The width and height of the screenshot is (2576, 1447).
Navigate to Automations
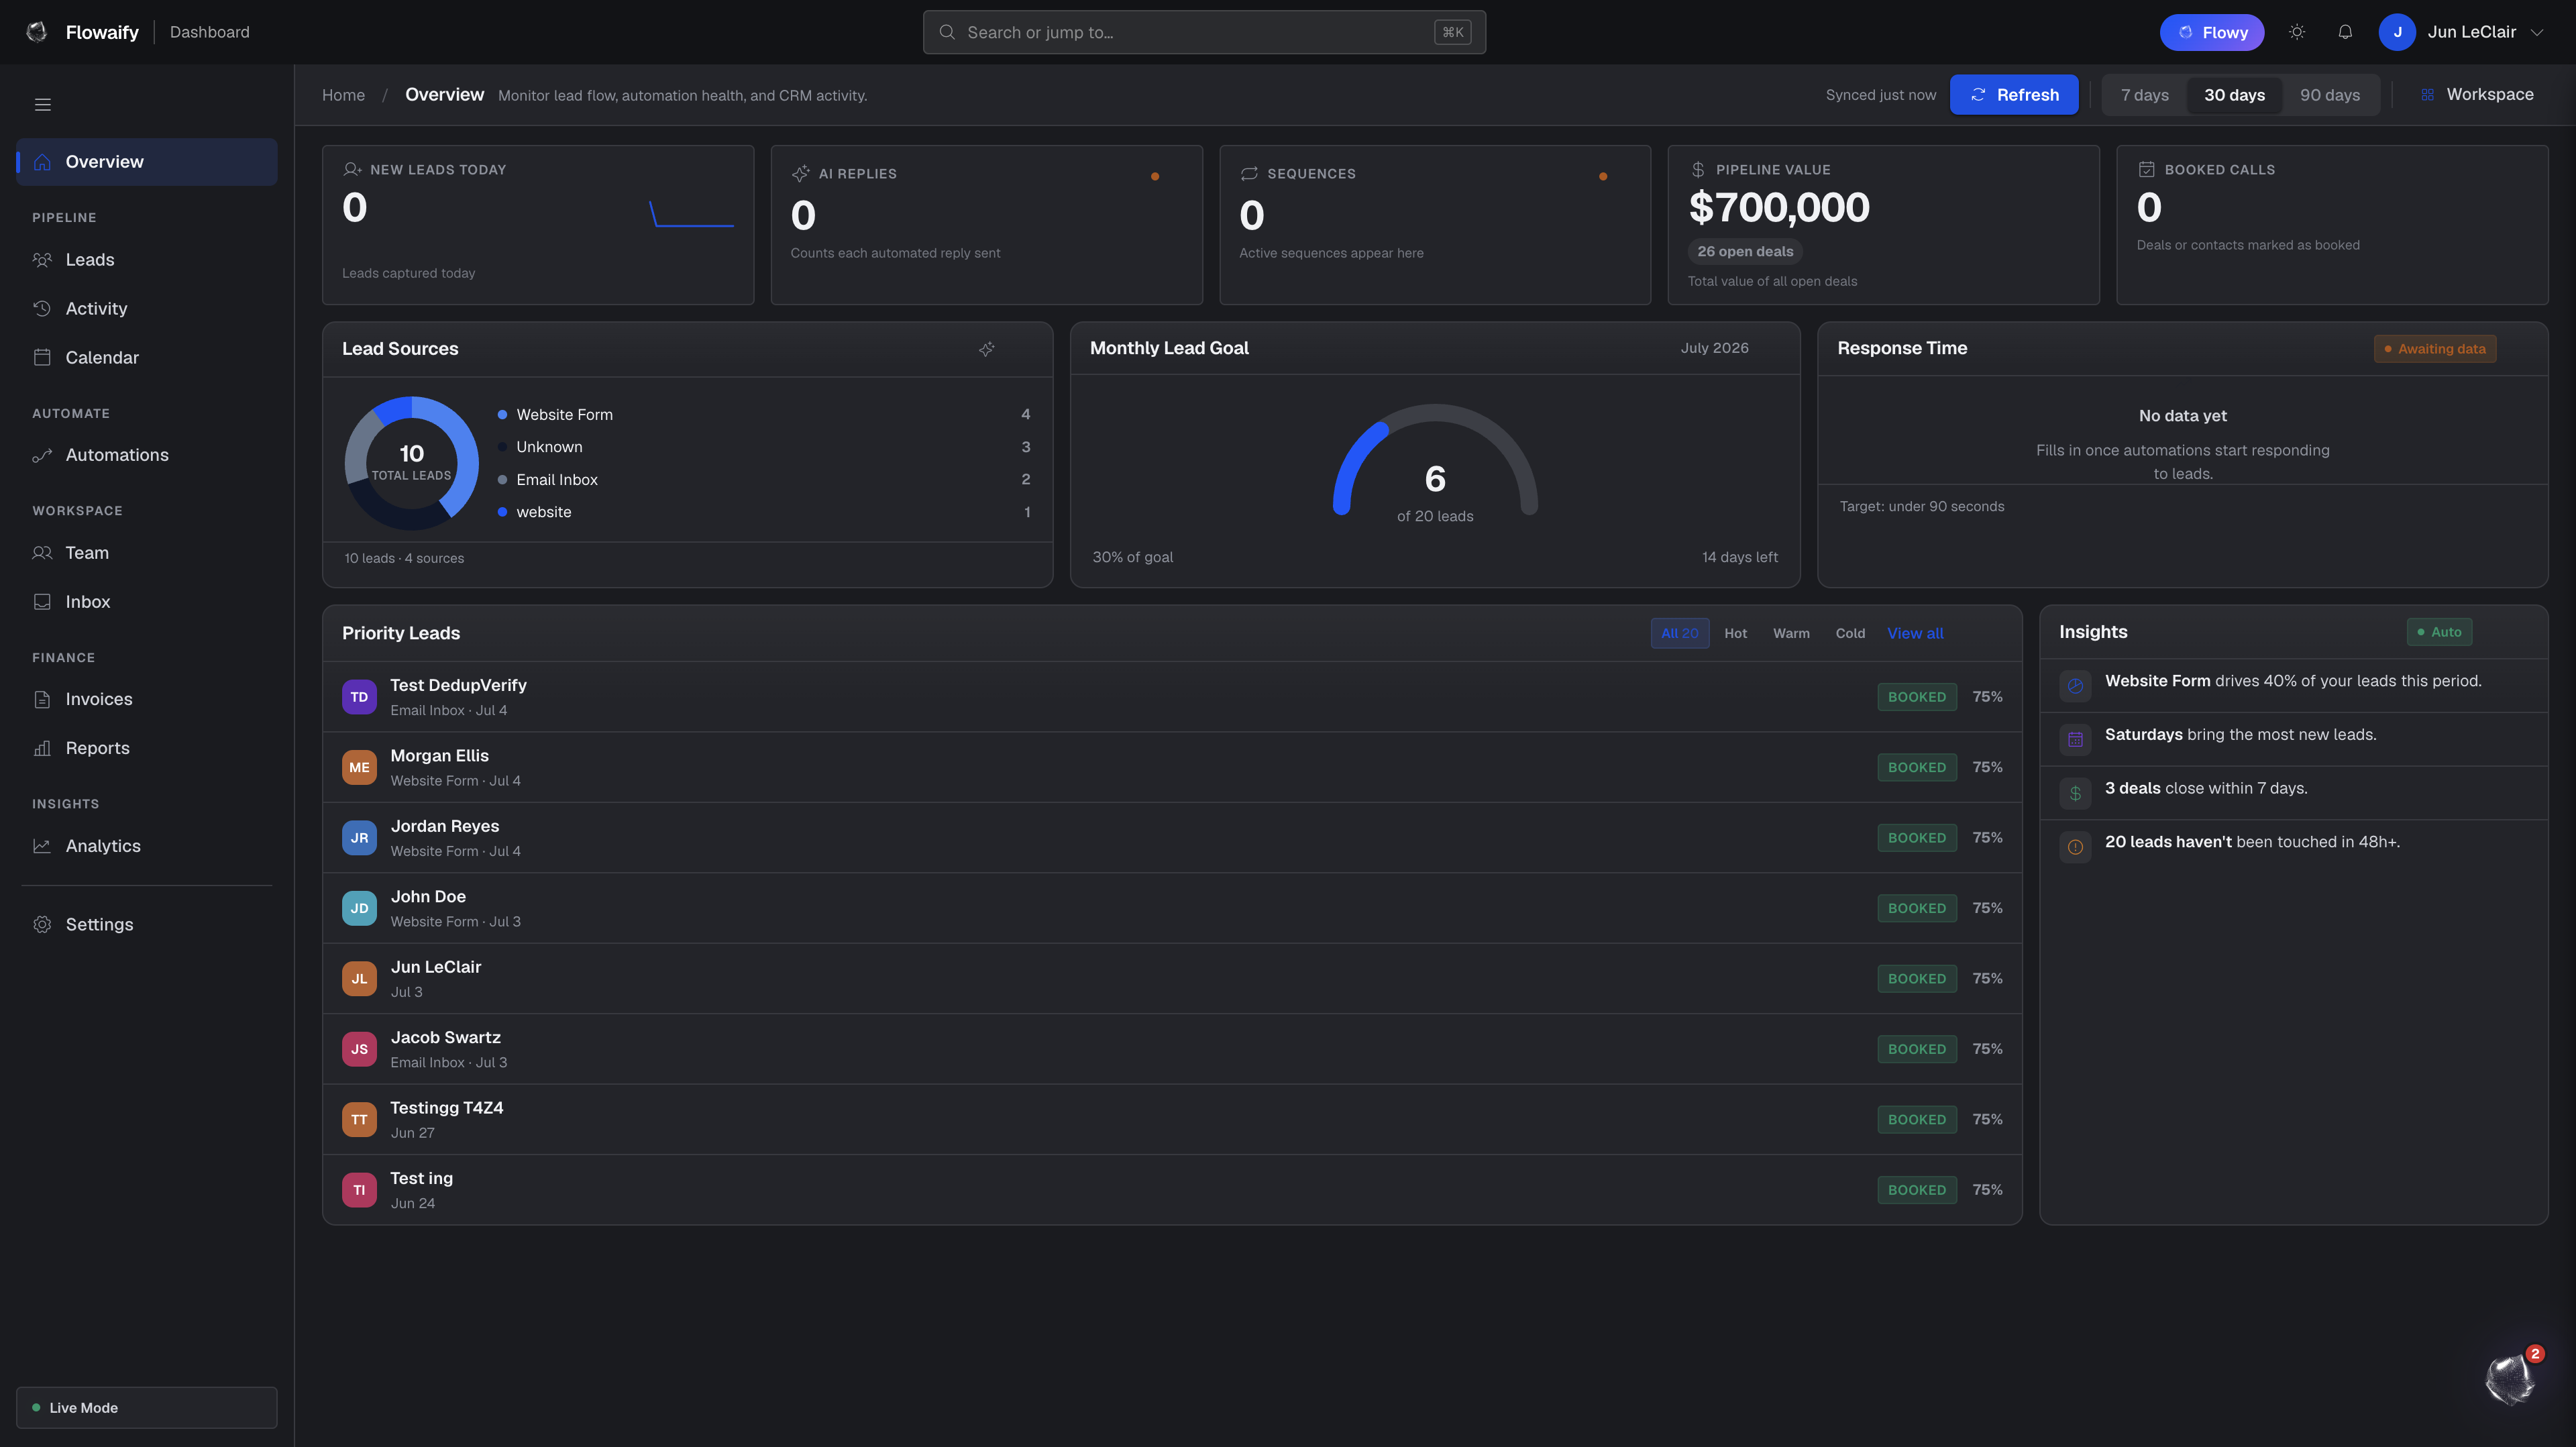(147, 455)
